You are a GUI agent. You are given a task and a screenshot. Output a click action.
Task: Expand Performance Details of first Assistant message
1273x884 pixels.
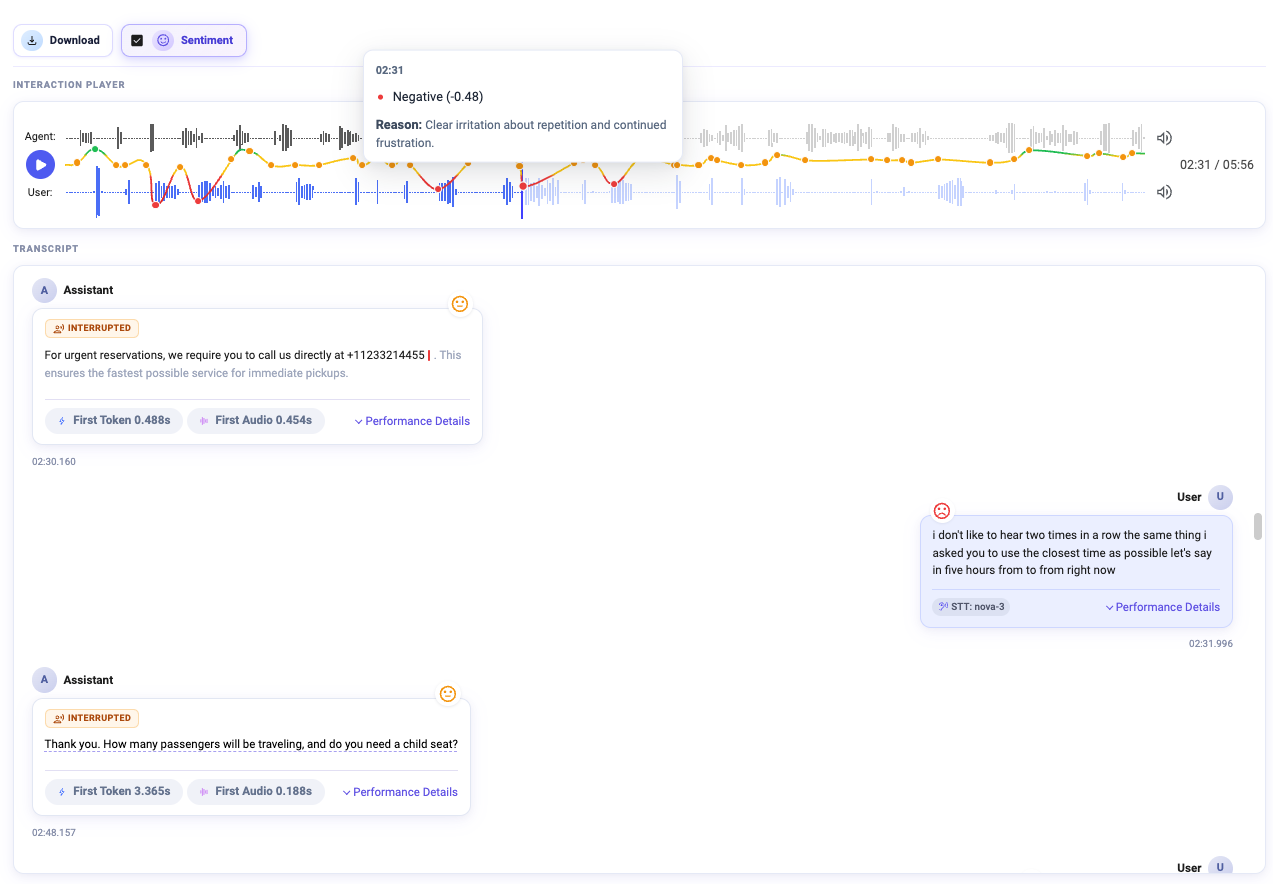pos(412,421)
